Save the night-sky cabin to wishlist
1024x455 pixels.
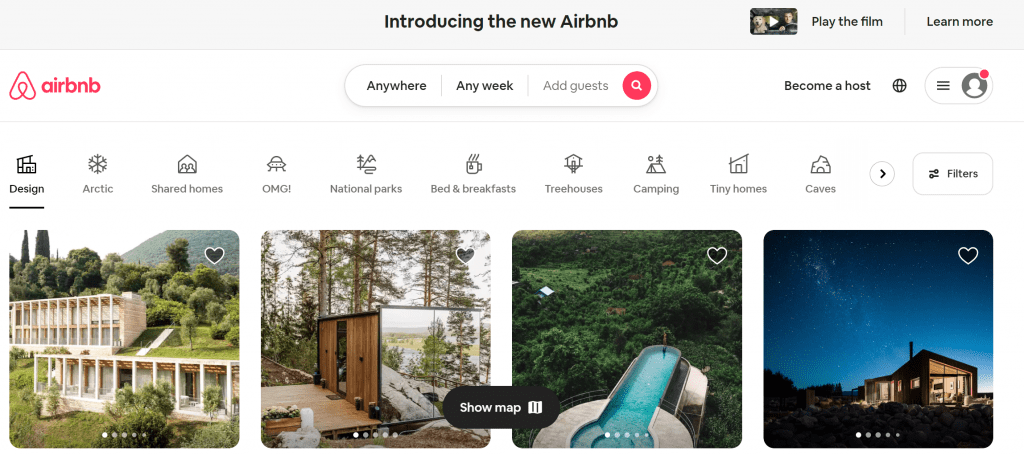(968, 255)
